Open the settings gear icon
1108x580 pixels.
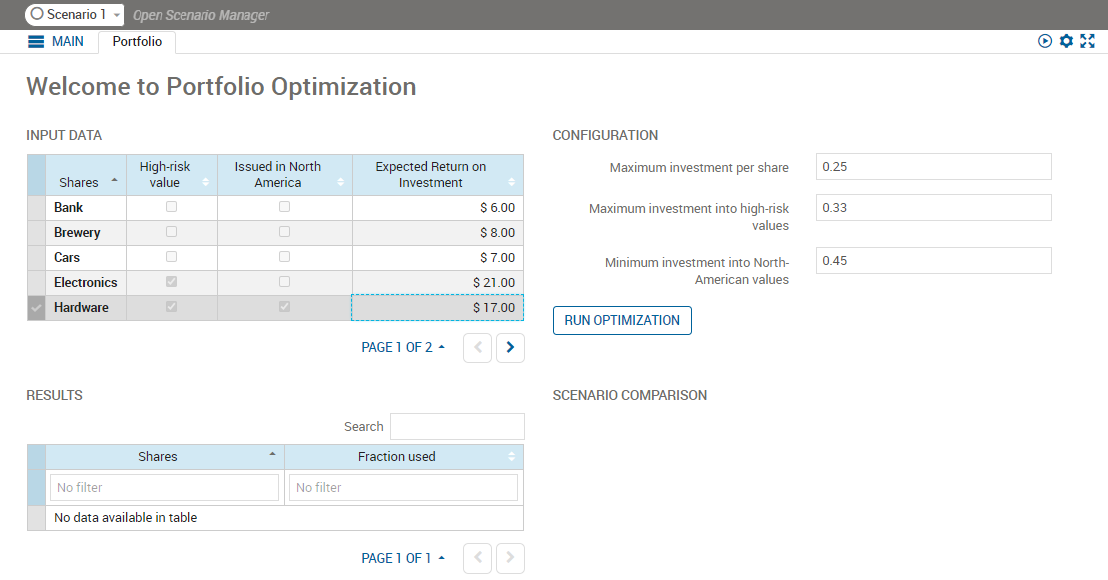click(1066, 41)
